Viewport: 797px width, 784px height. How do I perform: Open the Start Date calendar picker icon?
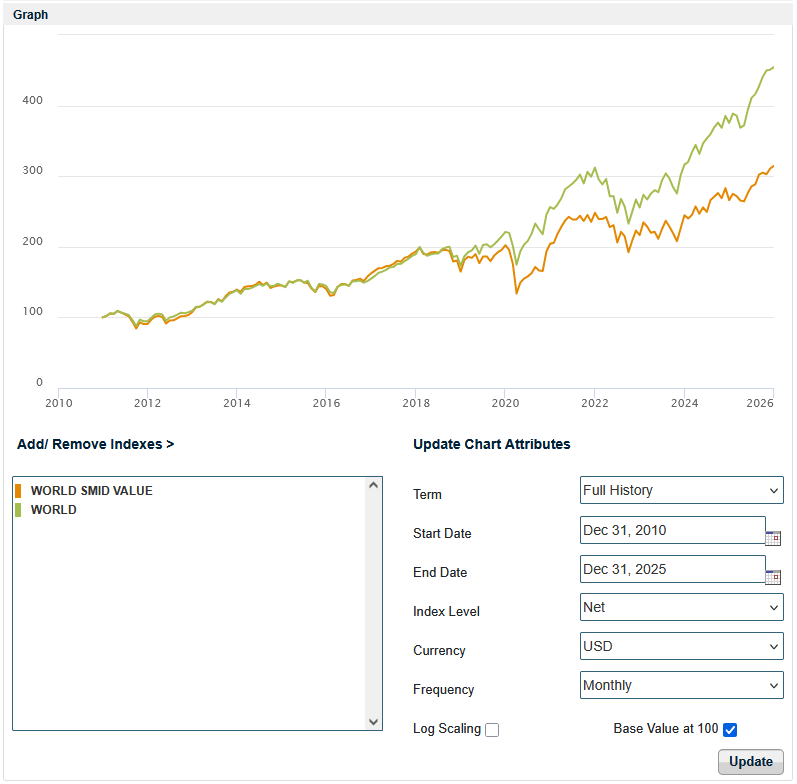(772, 538)
